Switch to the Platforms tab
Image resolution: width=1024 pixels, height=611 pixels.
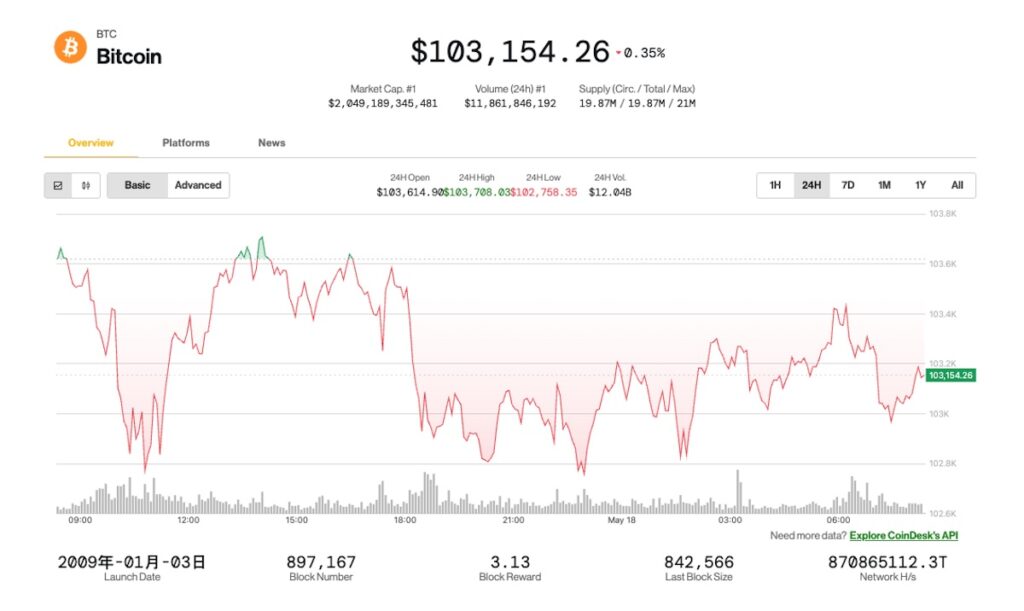186,143
